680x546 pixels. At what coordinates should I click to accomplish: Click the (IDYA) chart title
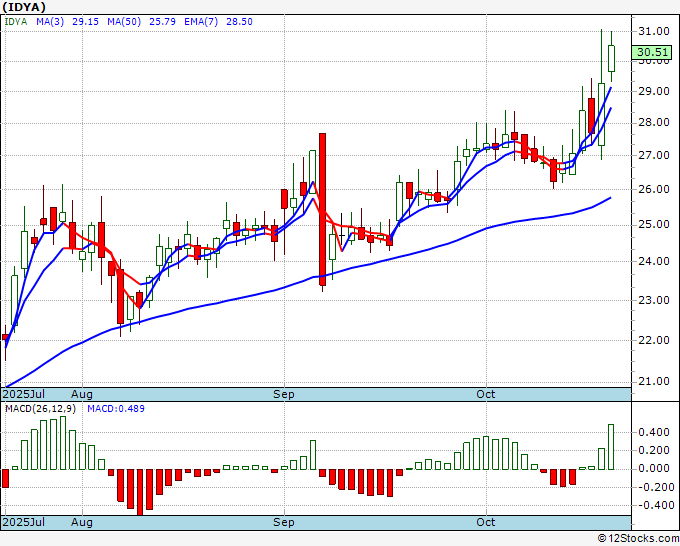point(24,7)
